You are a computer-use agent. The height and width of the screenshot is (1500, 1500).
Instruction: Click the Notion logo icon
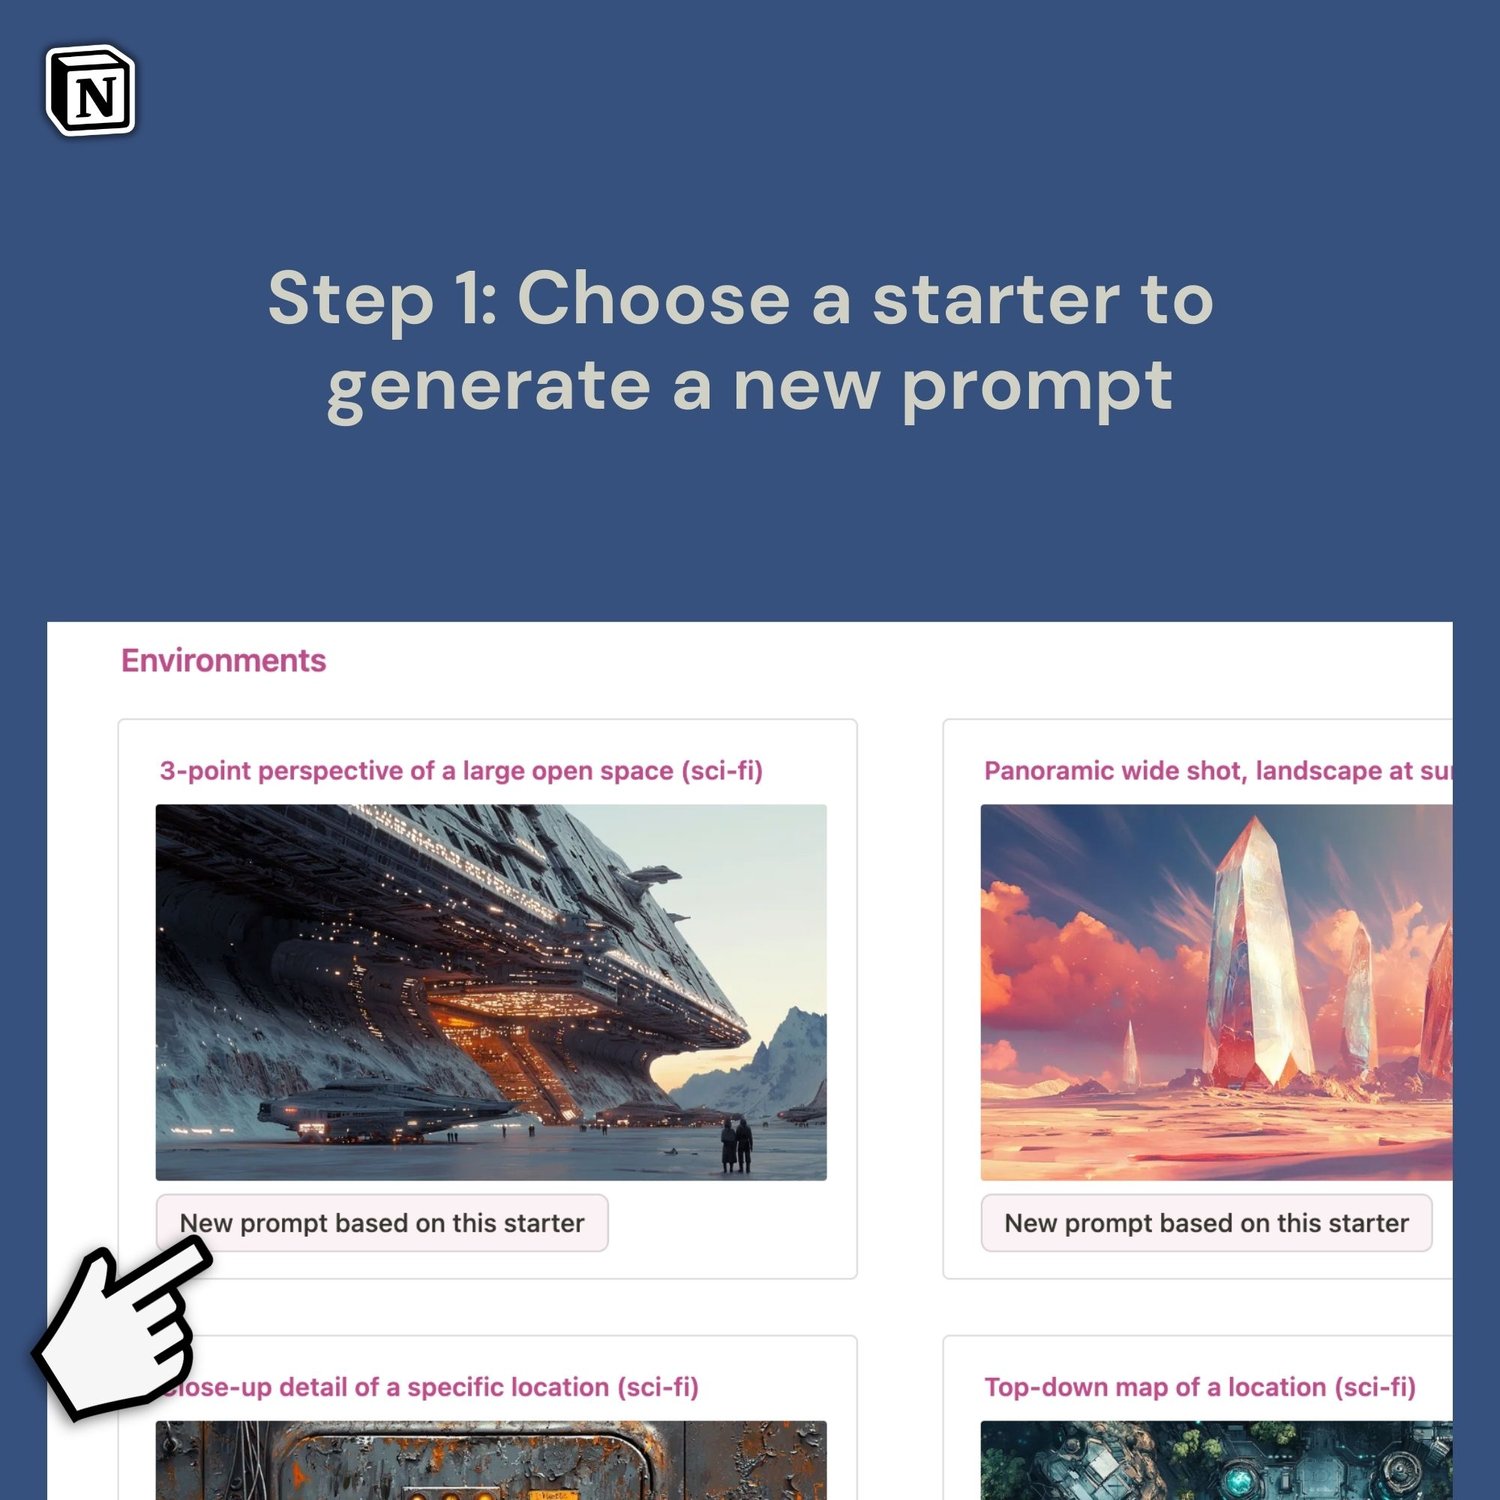click(x=90, y=90)
